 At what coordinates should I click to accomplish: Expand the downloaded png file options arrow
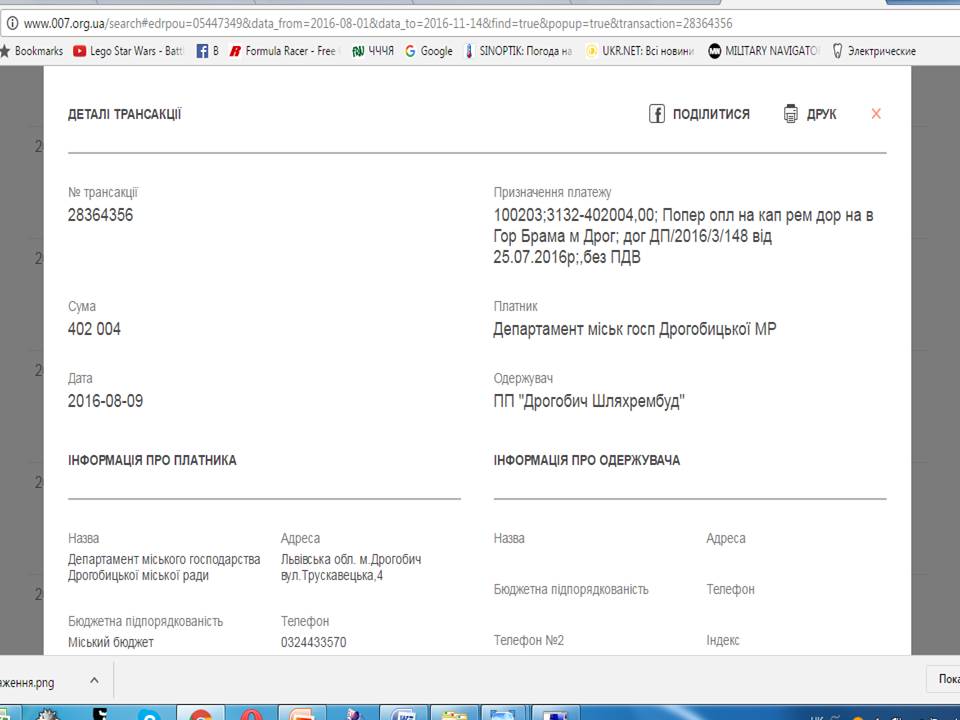(x=94, y=680)
